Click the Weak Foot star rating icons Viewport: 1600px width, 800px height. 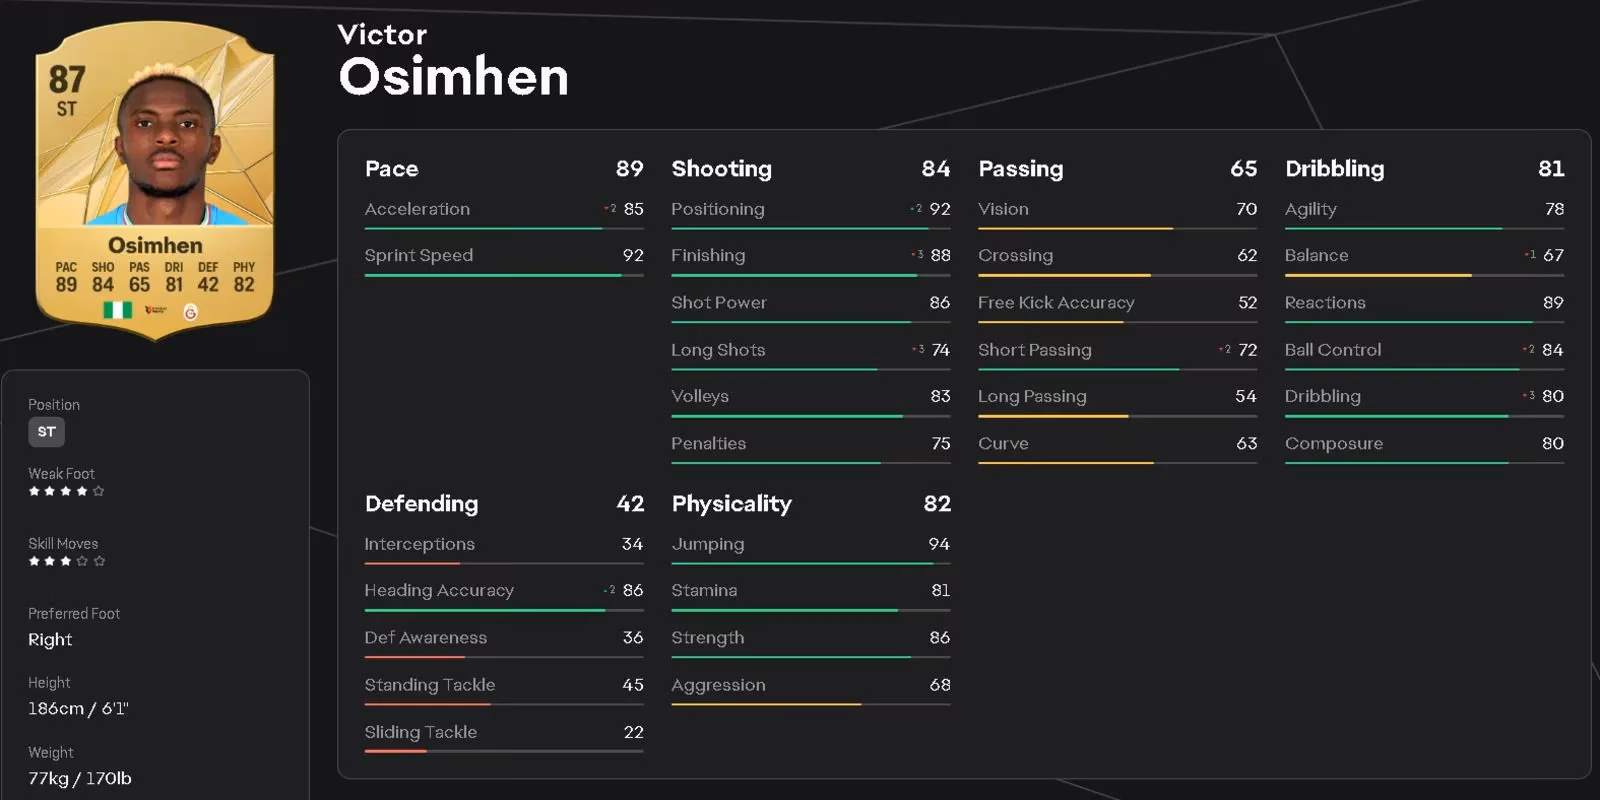[66, 491]
